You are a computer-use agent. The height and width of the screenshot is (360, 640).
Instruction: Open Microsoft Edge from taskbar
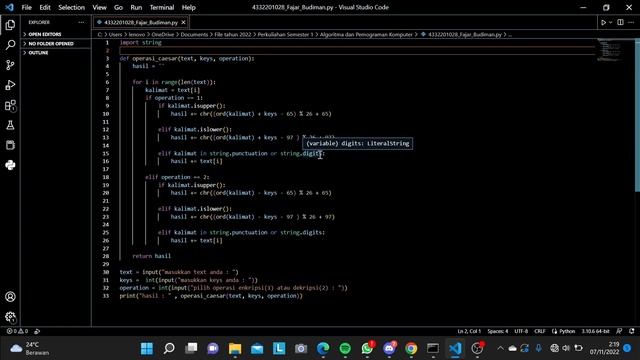[x=323, y=348]
